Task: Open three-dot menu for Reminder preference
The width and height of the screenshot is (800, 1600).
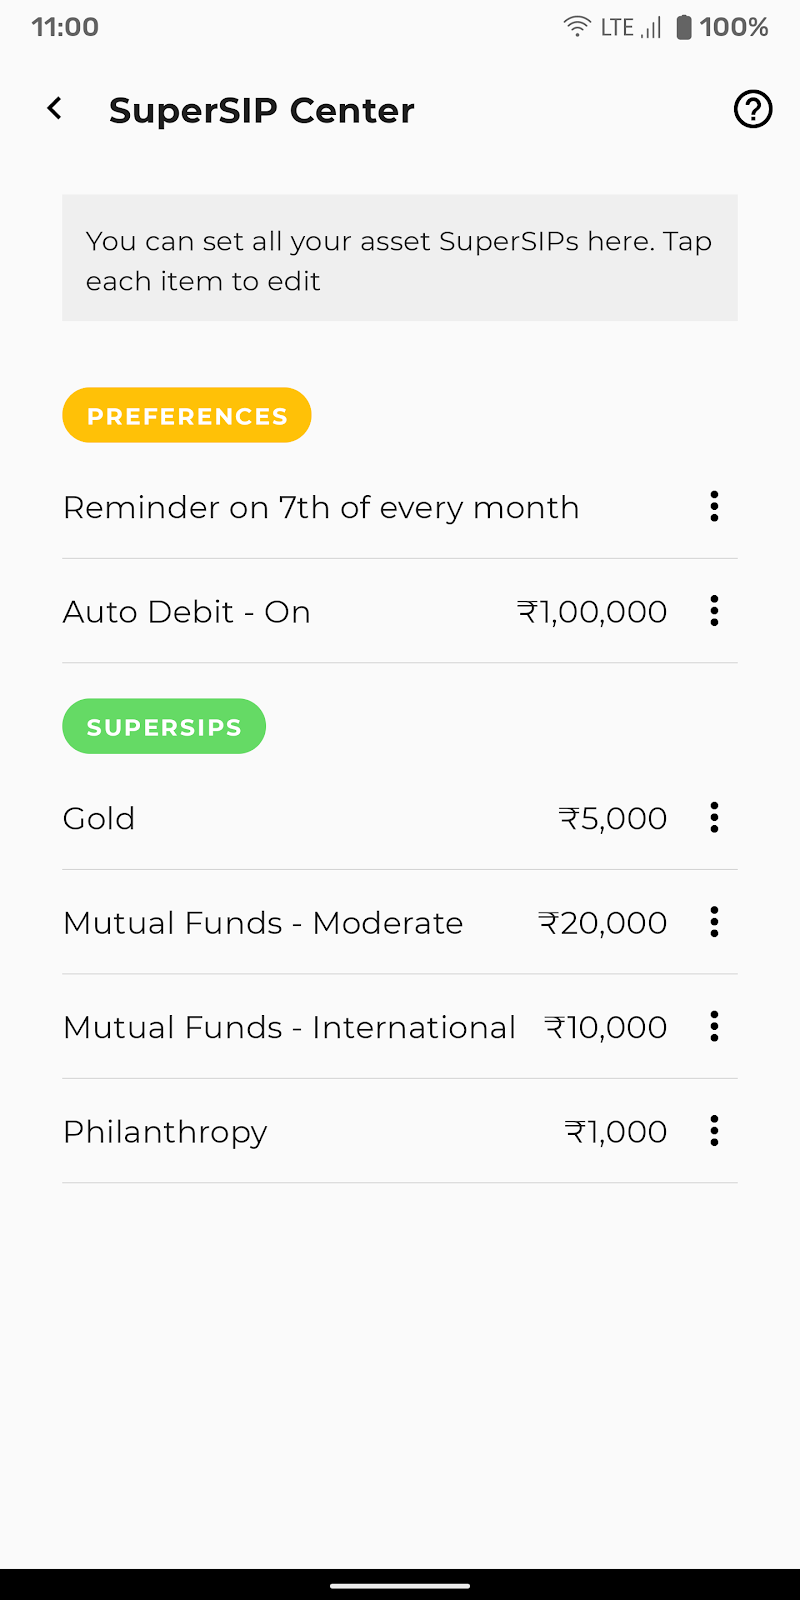Action: click(x=714, y=507)
